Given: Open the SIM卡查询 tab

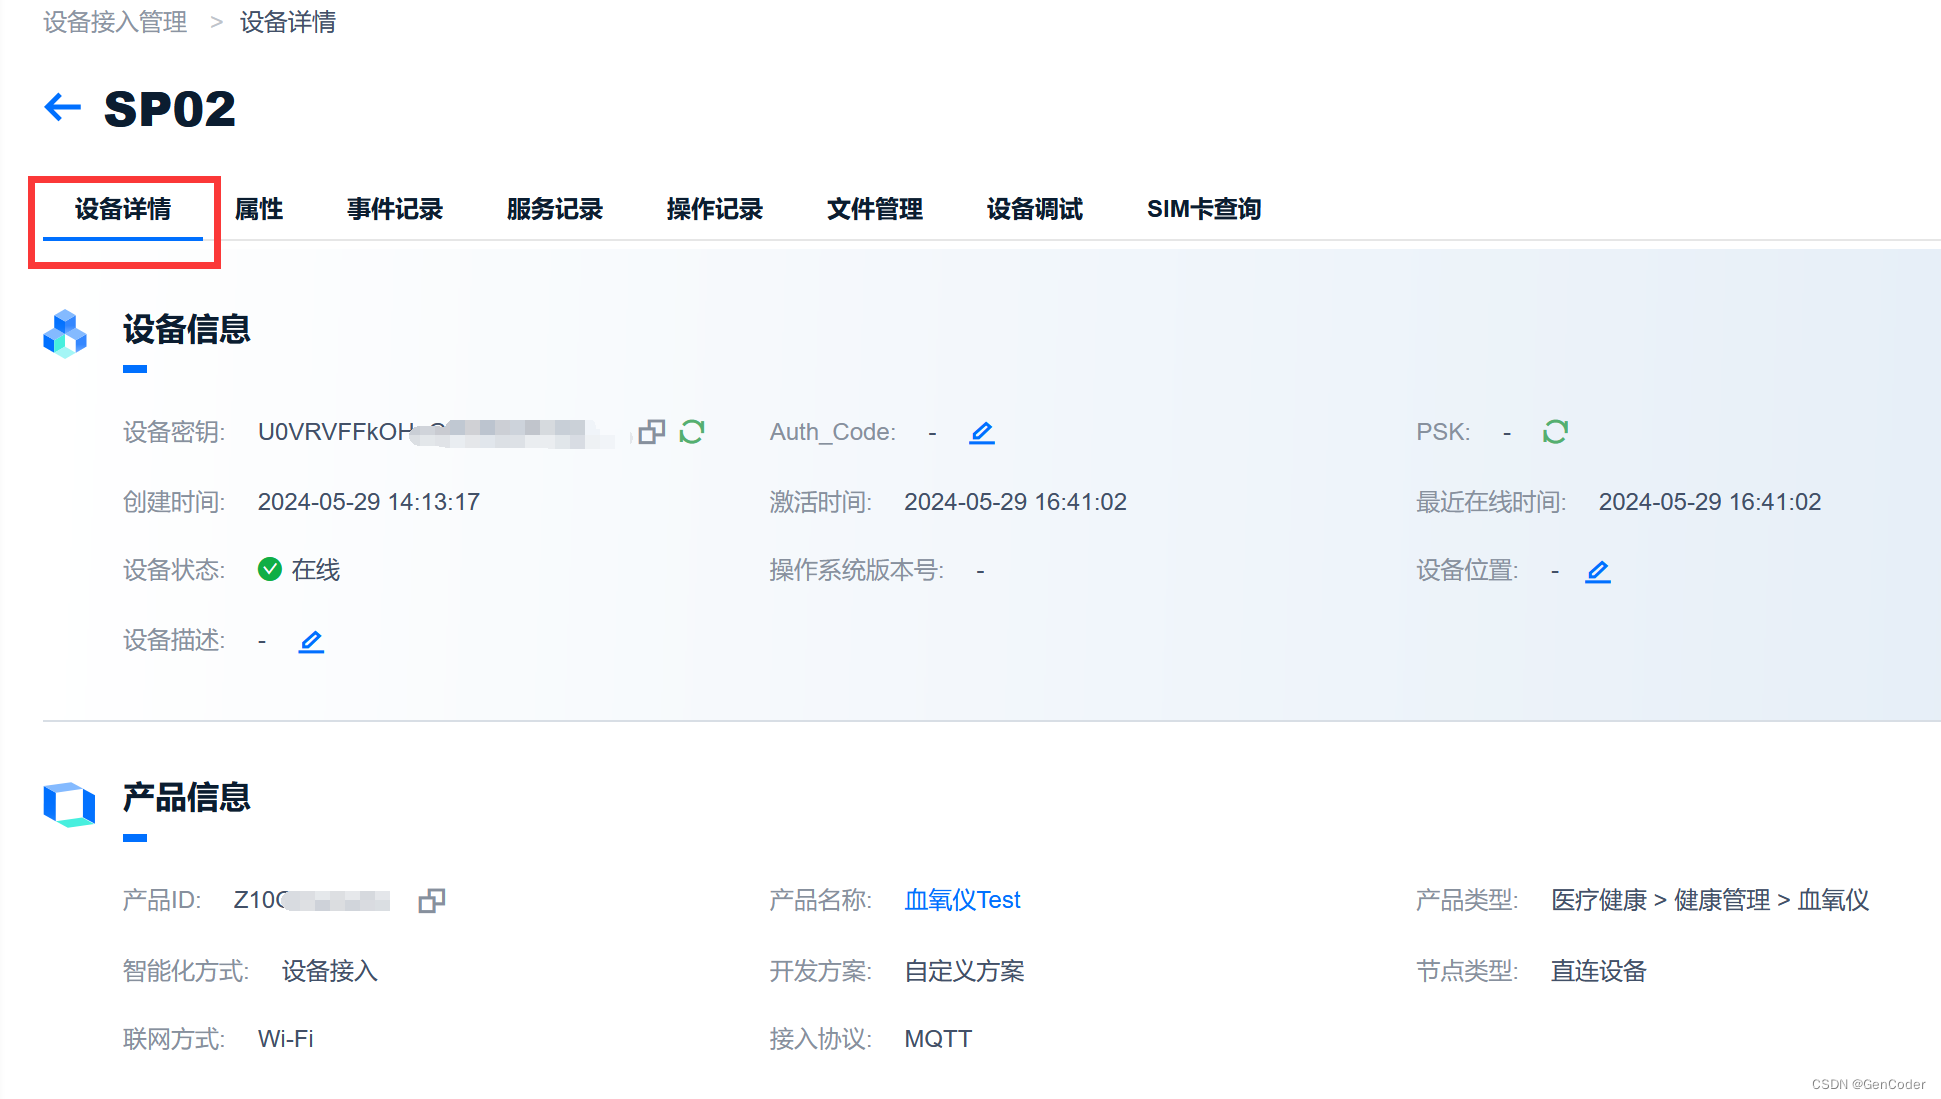Looking at the screenshot, I should [x=1204, y=209].
